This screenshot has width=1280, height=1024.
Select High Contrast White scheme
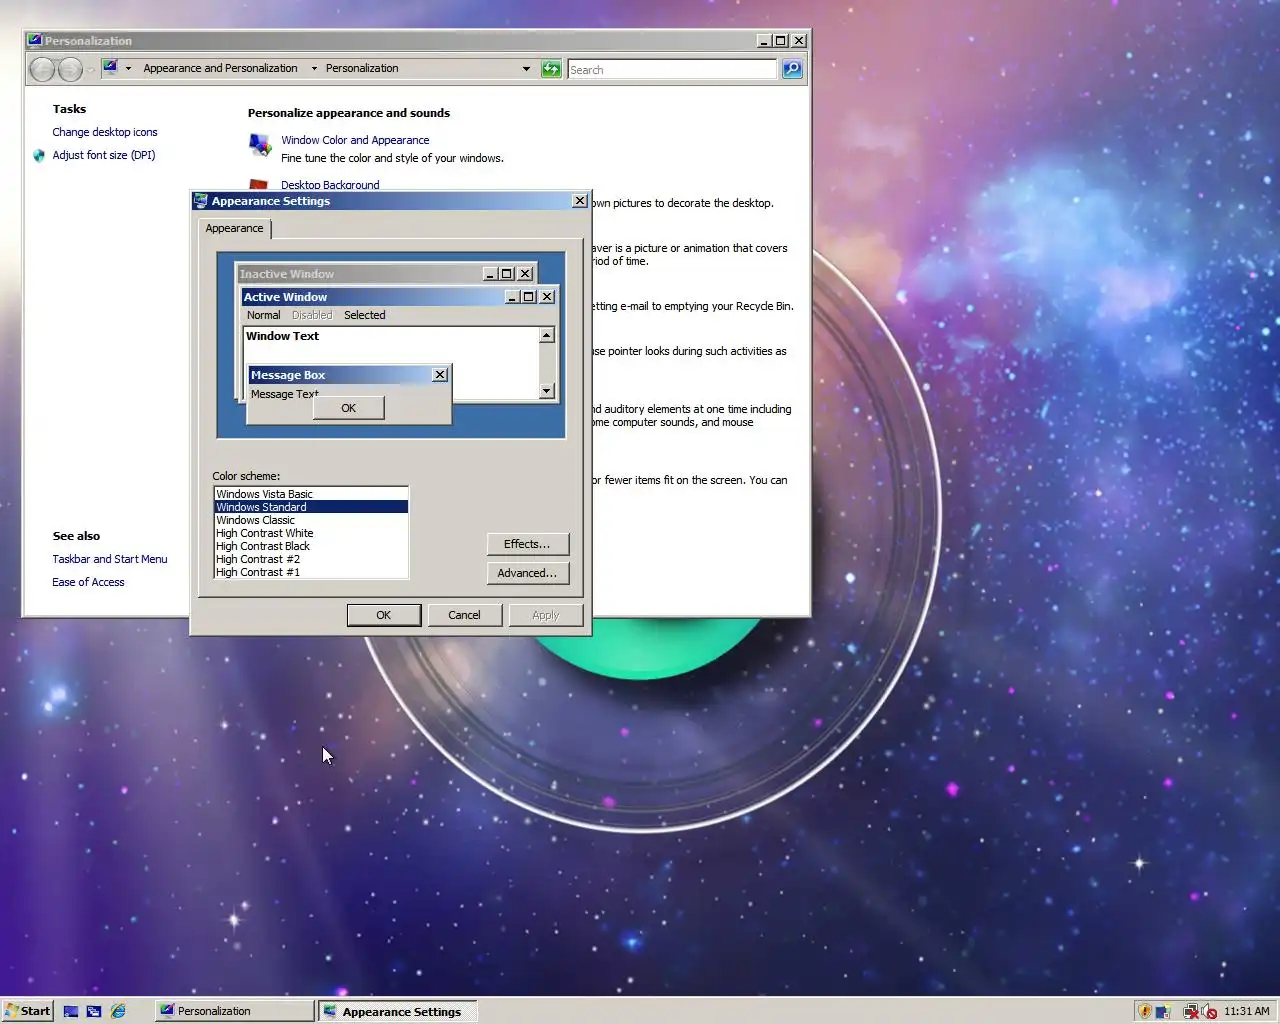311,533
